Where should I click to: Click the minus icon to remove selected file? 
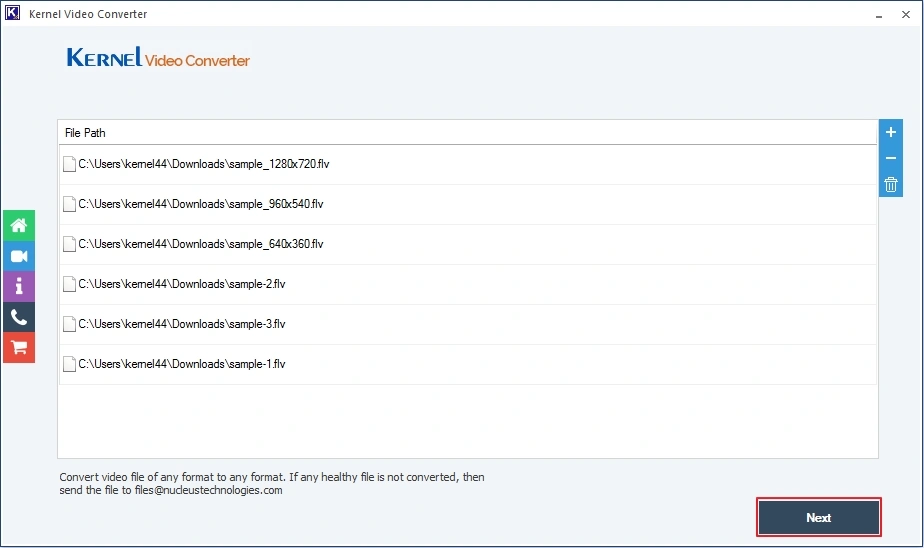pos(890,158)
